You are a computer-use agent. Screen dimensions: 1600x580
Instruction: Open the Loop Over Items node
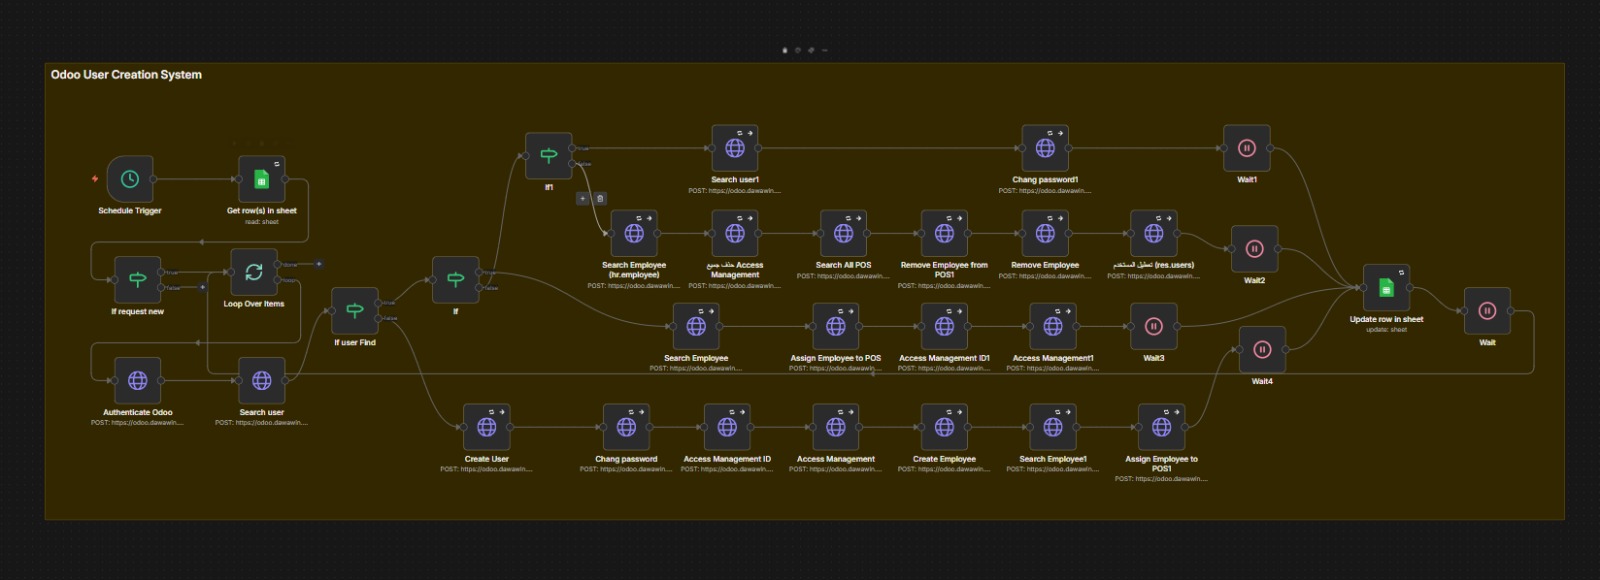click(x=254, y=272)
